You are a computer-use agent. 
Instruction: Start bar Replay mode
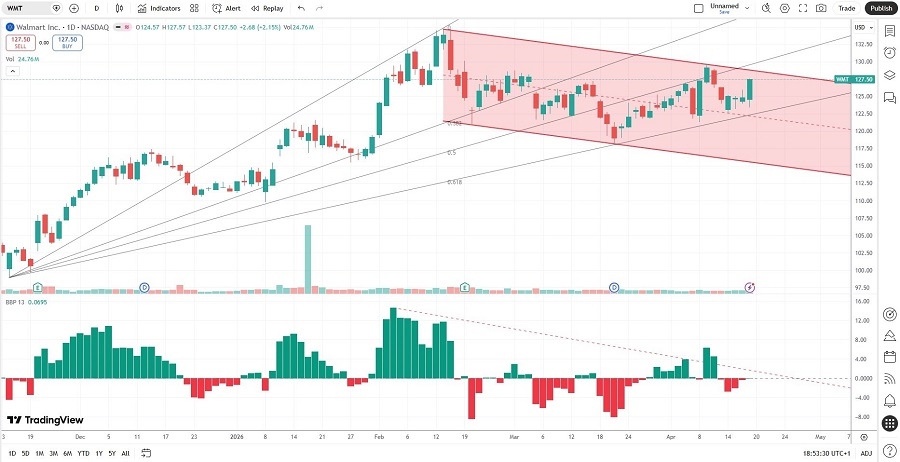(x=267, y=8)
